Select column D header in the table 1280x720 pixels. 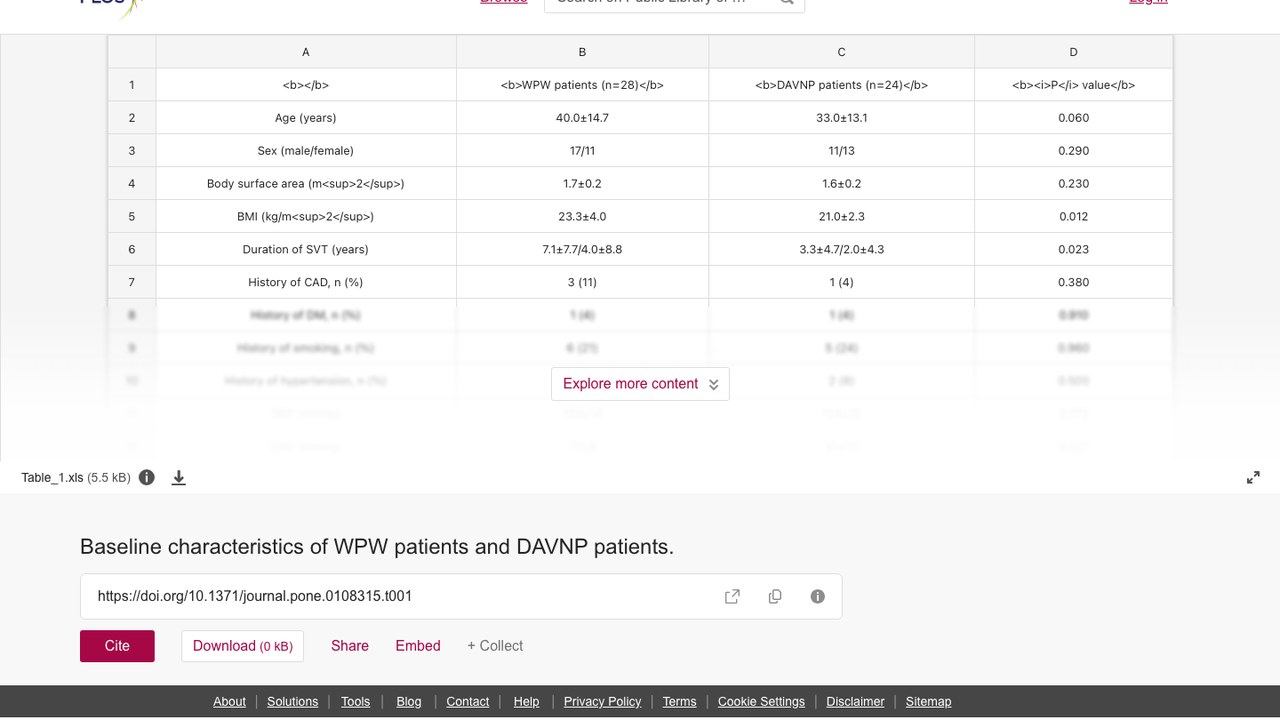point(1073,52)
